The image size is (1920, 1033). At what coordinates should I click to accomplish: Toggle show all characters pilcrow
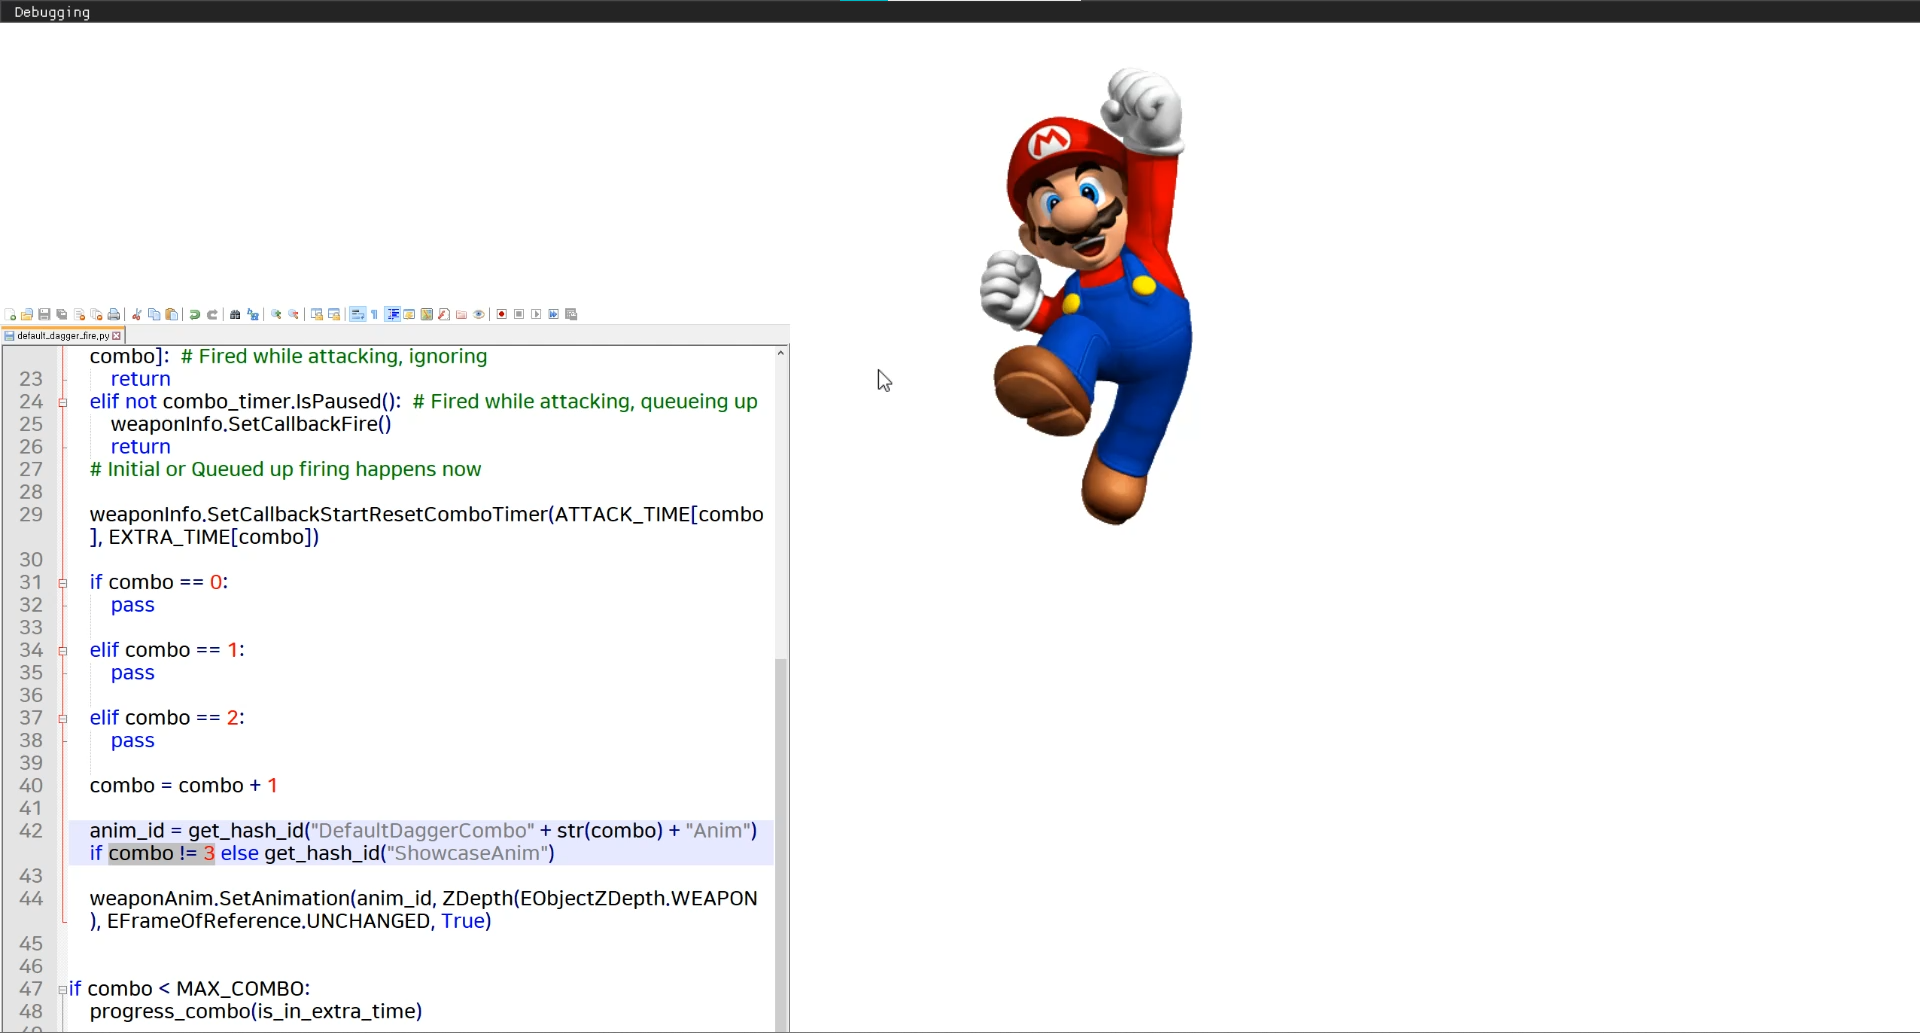[x=375, y=315]
